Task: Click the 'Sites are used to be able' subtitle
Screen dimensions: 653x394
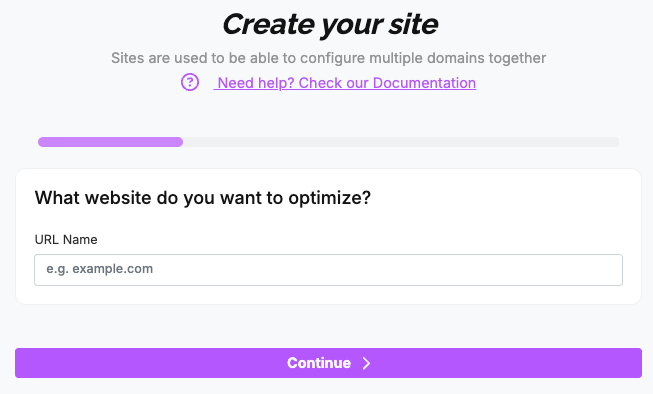Action: [328, 58]
